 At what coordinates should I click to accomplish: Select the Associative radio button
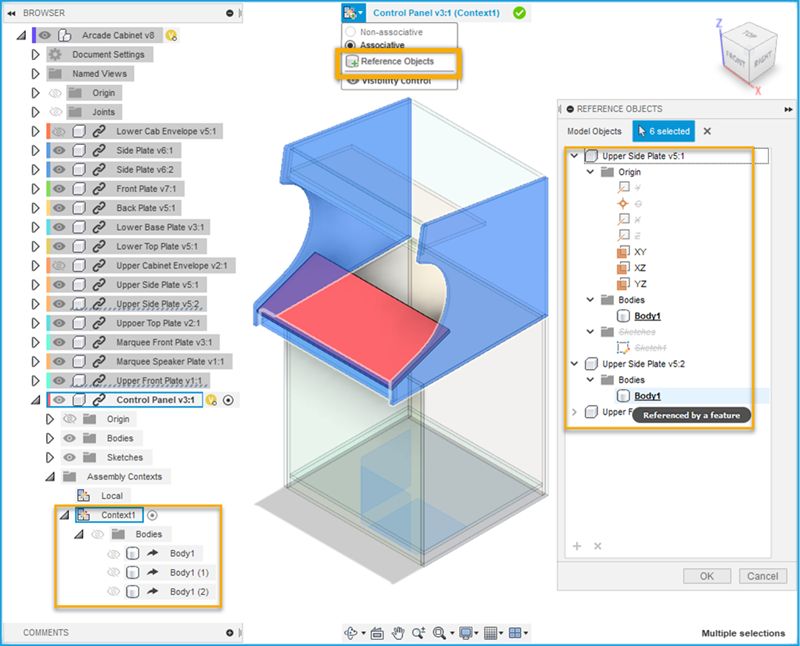pos(348,45)
